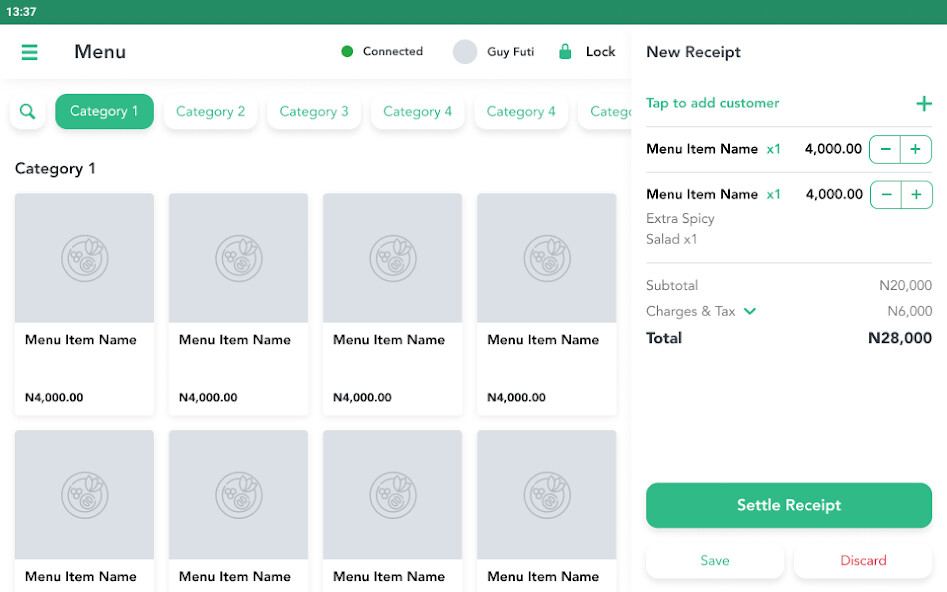Expand the Charges & Tax chevron
This screenshot has height=592, width=947.
click(750, 311)
